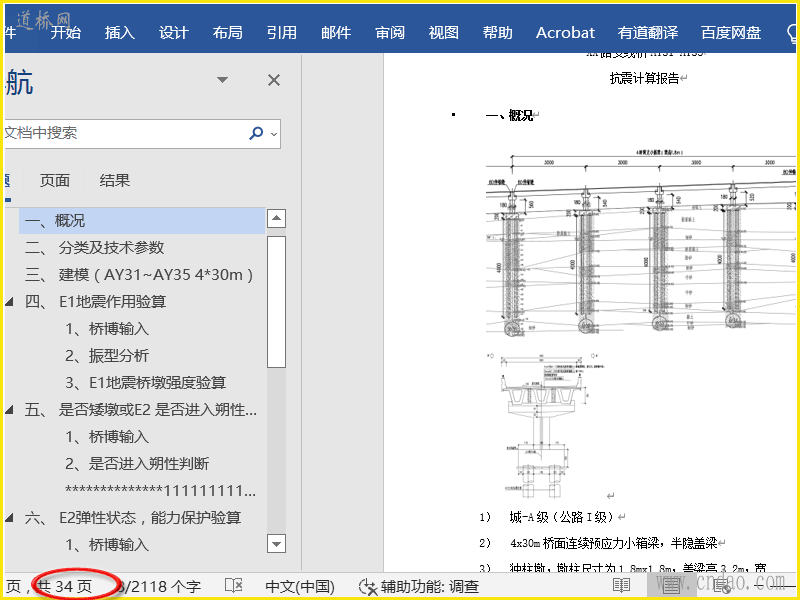Viewport: 800px width, 600px height.
Task: Jump to 1、桥博输入 under section 六
Action: point(107,545)
